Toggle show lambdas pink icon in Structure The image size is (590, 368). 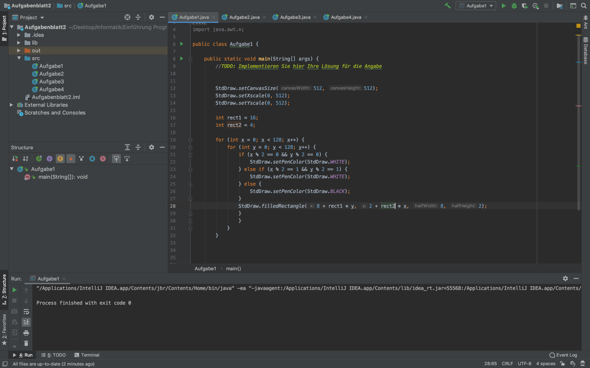(x=103, y=159)
